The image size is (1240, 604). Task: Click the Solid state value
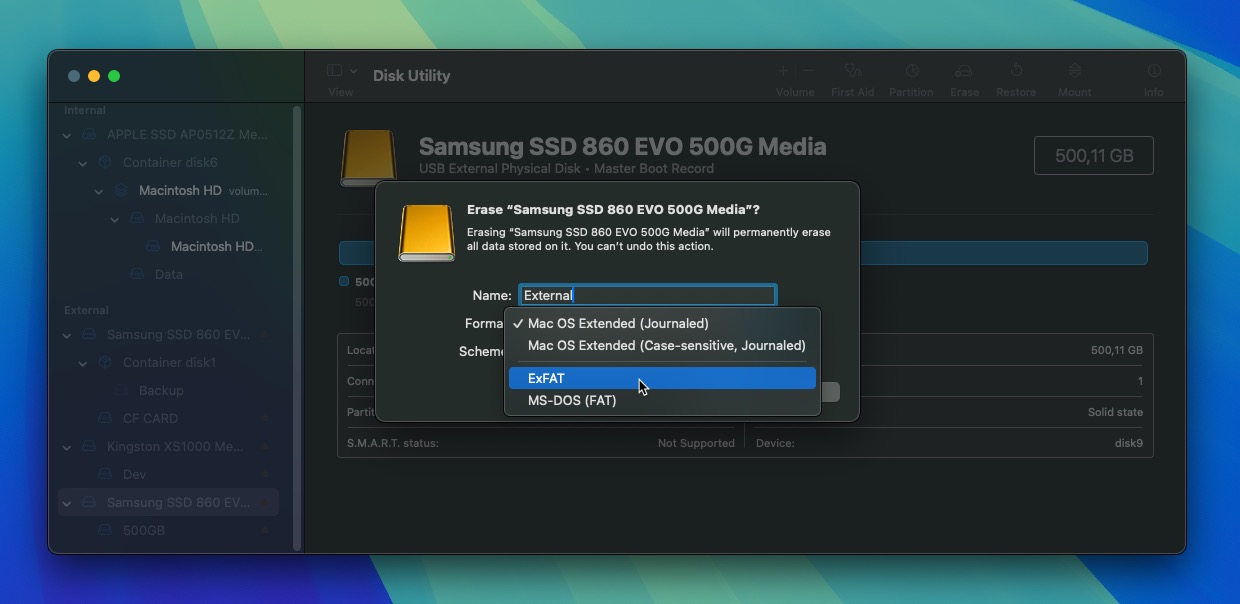pyautogui.click(x=1115, y=412)
